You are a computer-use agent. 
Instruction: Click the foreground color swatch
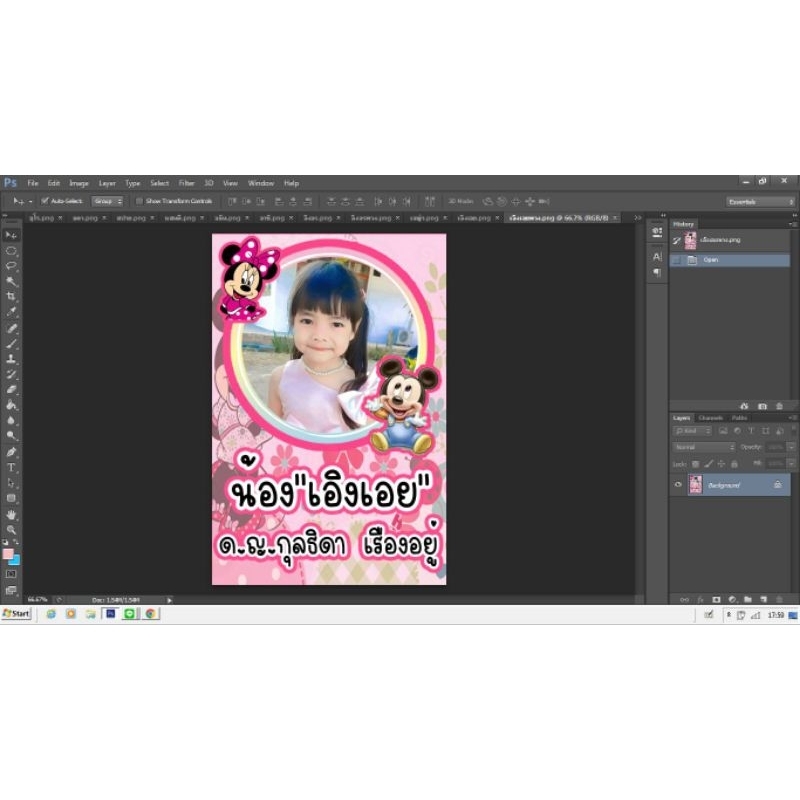pos(7,554)
